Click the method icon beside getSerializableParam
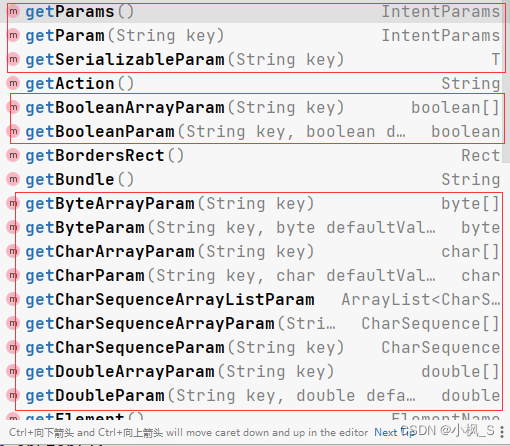 pyautogui.click(x=13, y=59)
